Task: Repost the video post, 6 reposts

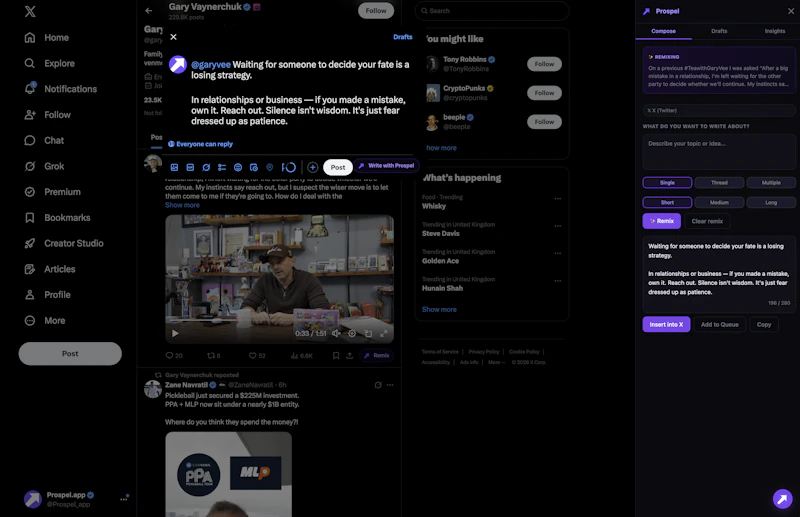Action: (214, 355)
